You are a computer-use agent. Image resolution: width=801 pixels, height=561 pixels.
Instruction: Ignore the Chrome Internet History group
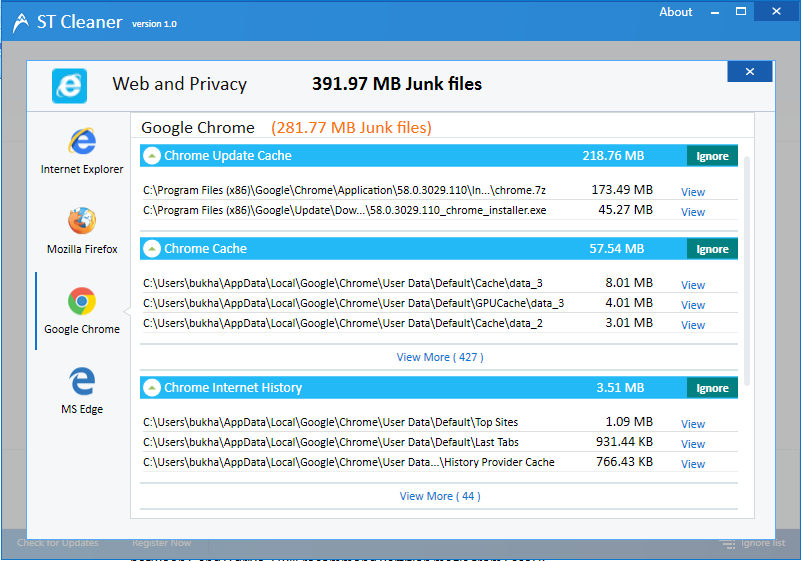[712, 388]
